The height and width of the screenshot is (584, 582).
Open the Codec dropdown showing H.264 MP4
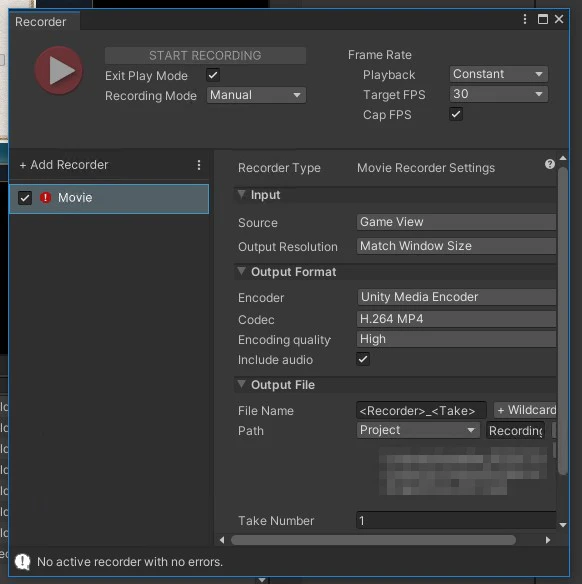[456, 319]
